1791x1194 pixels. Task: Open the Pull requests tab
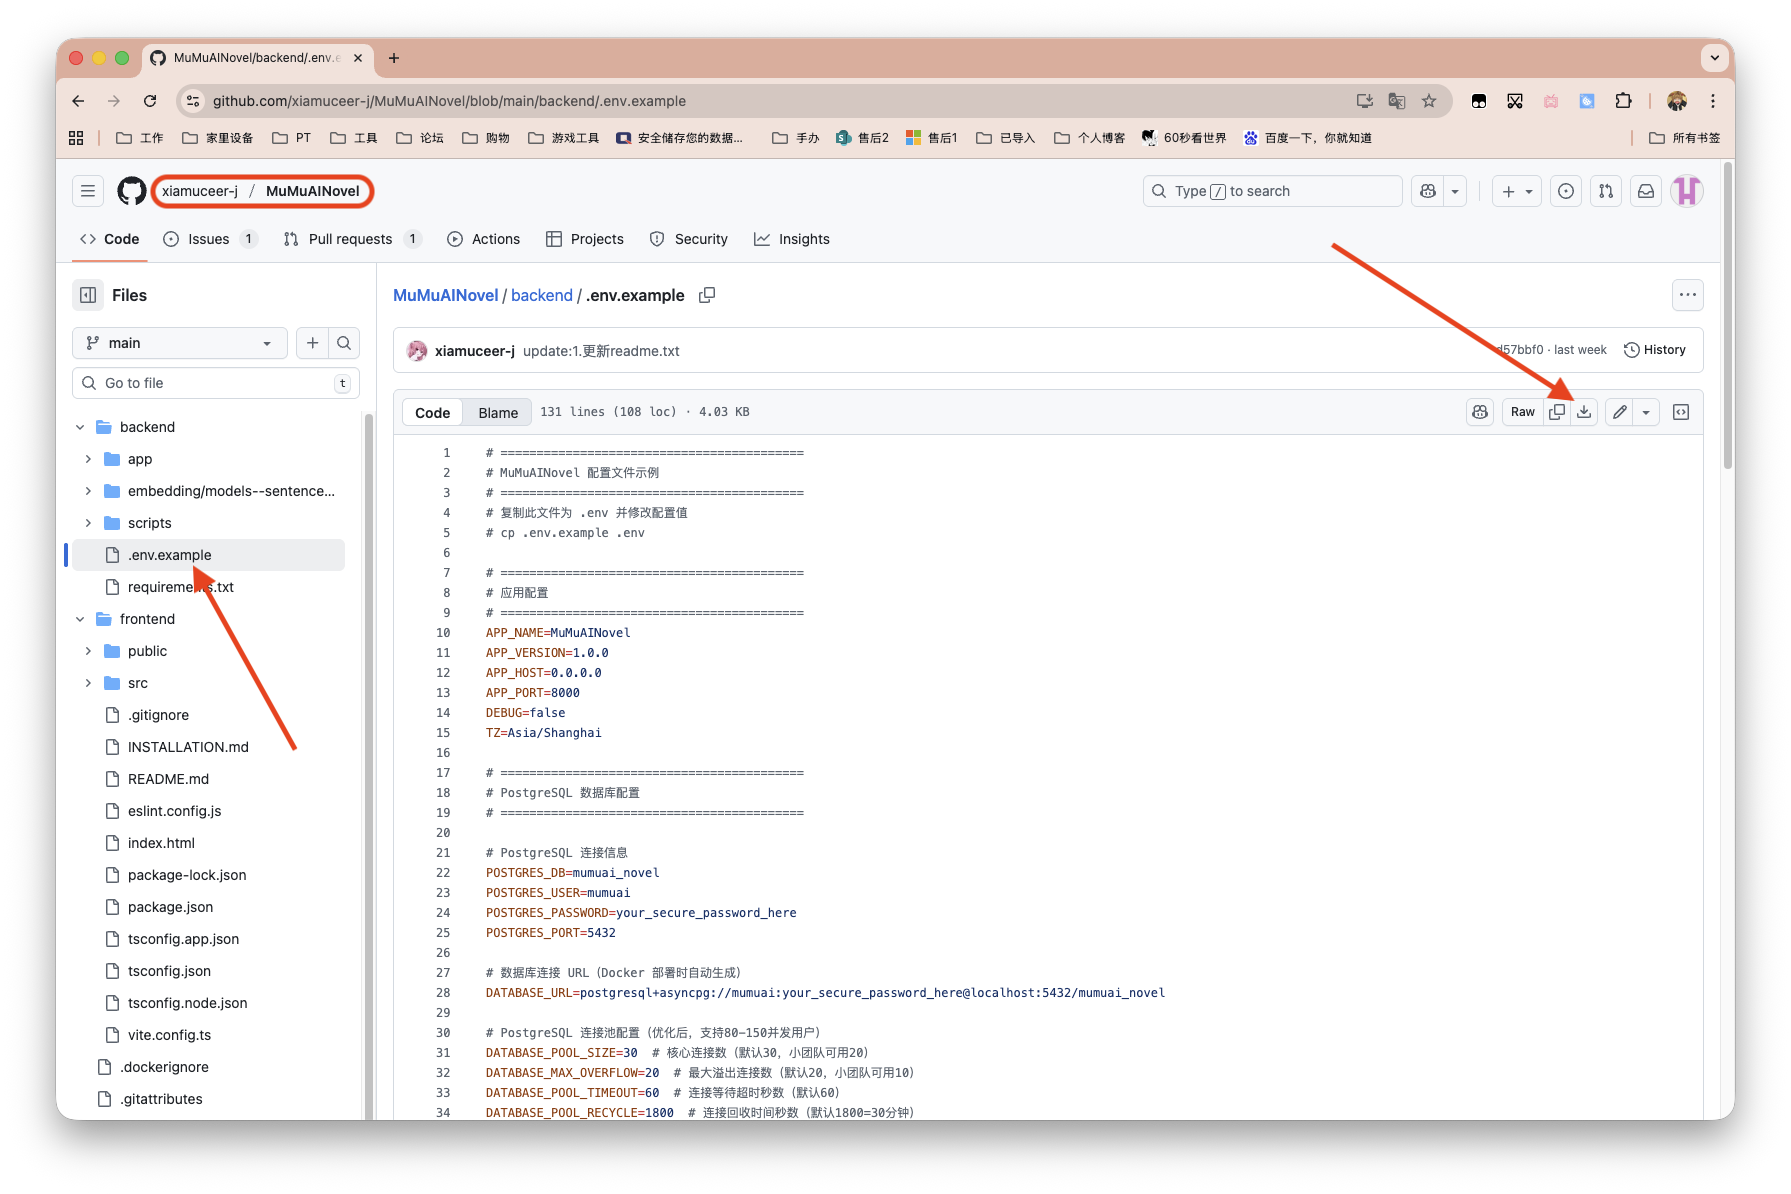coord(349,239)
